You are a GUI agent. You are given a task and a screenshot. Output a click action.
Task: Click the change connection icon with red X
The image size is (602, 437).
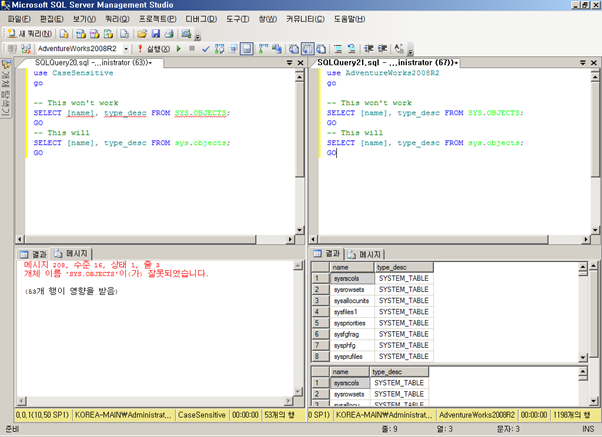(26, 49)
